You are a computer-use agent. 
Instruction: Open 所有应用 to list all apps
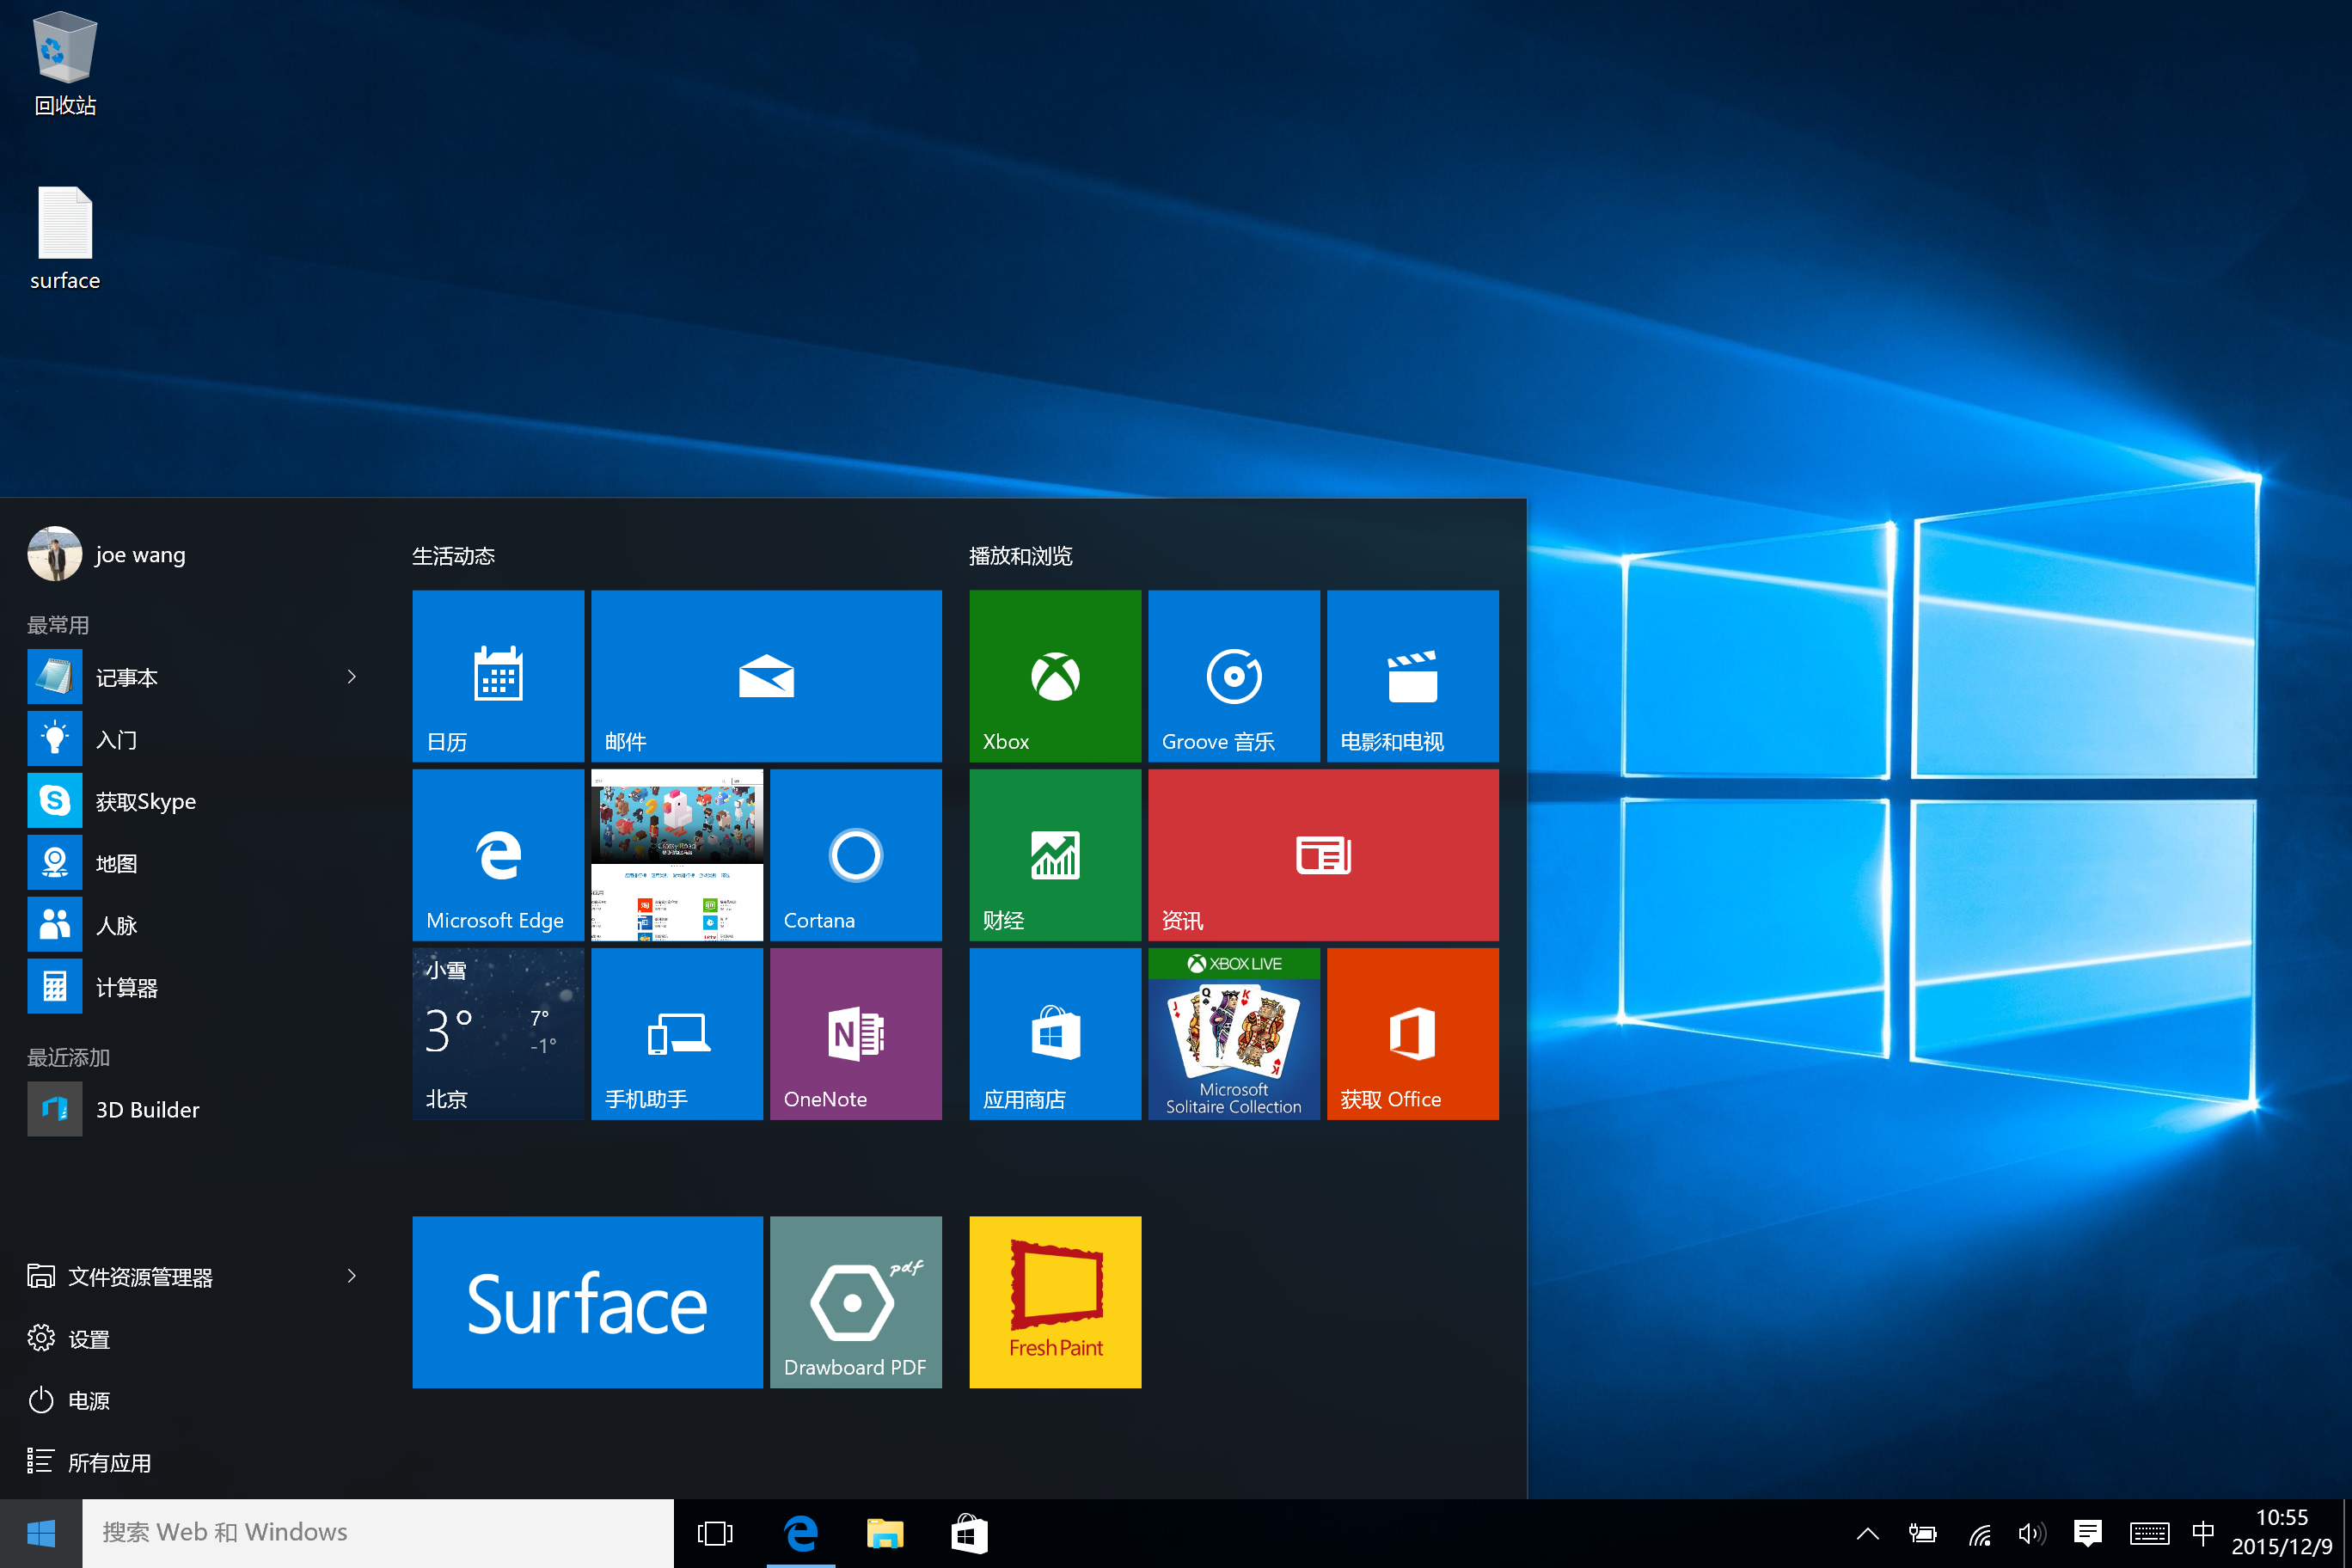110,1462
